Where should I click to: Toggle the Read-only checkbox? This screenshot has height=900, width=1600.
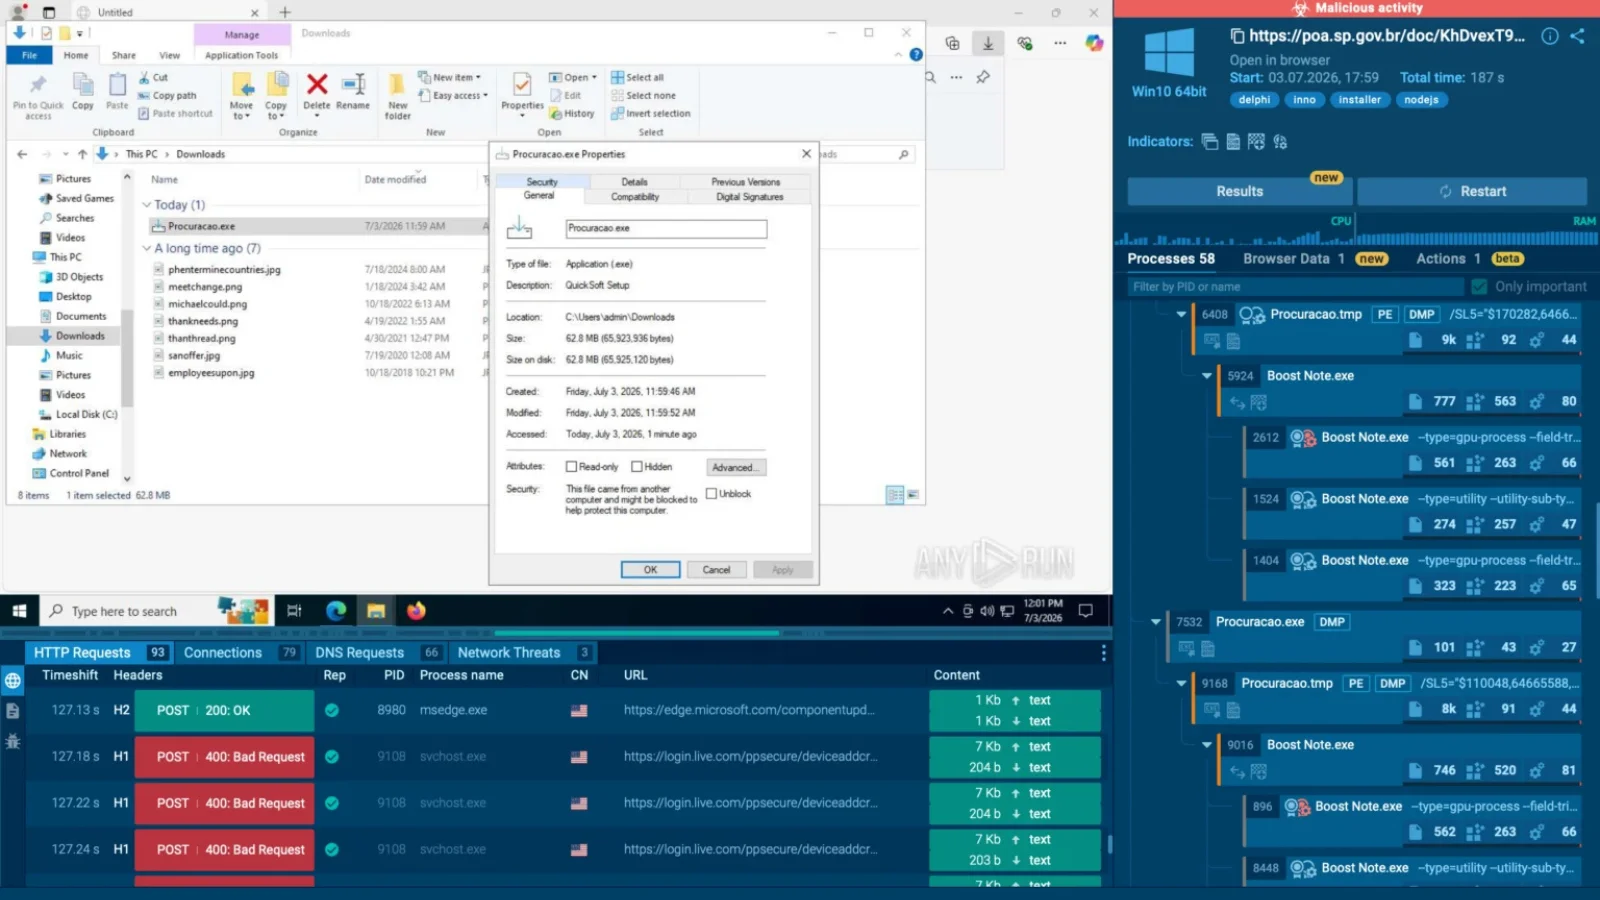[x=572, y=467]
